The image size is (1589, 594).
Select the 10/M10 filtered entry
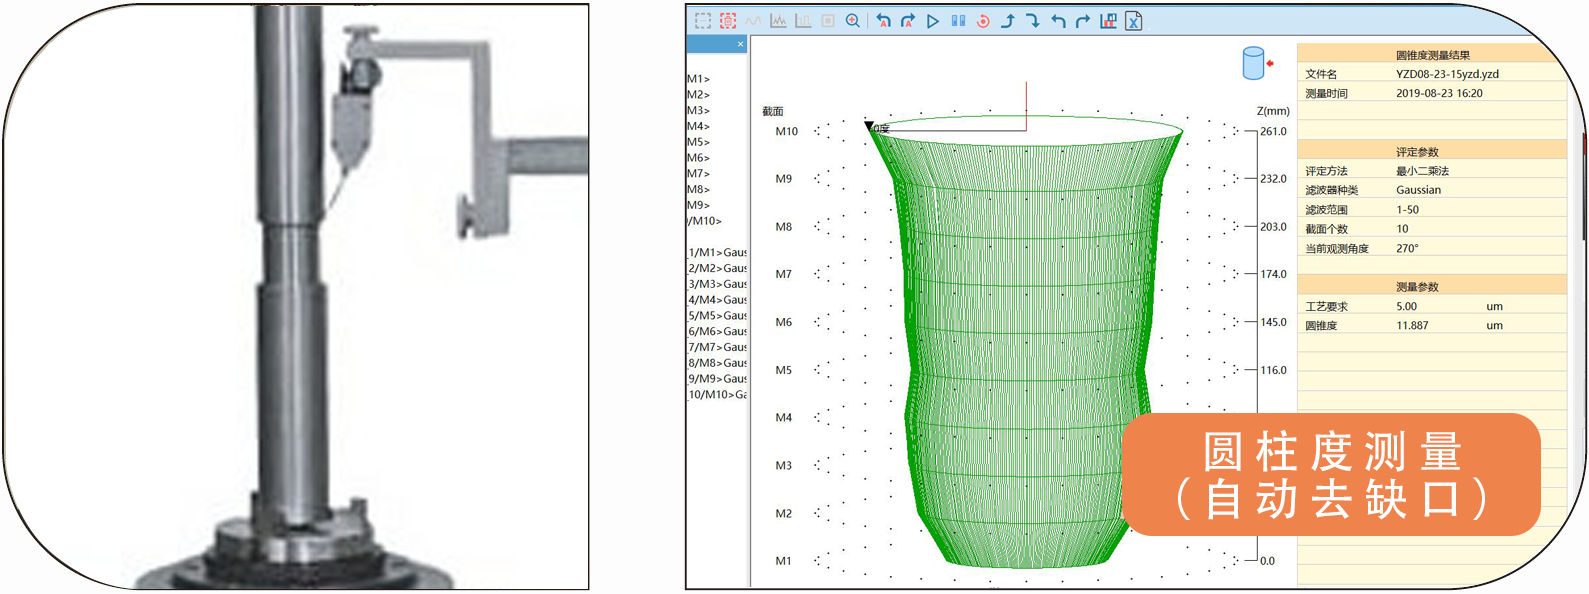point(717,395)
